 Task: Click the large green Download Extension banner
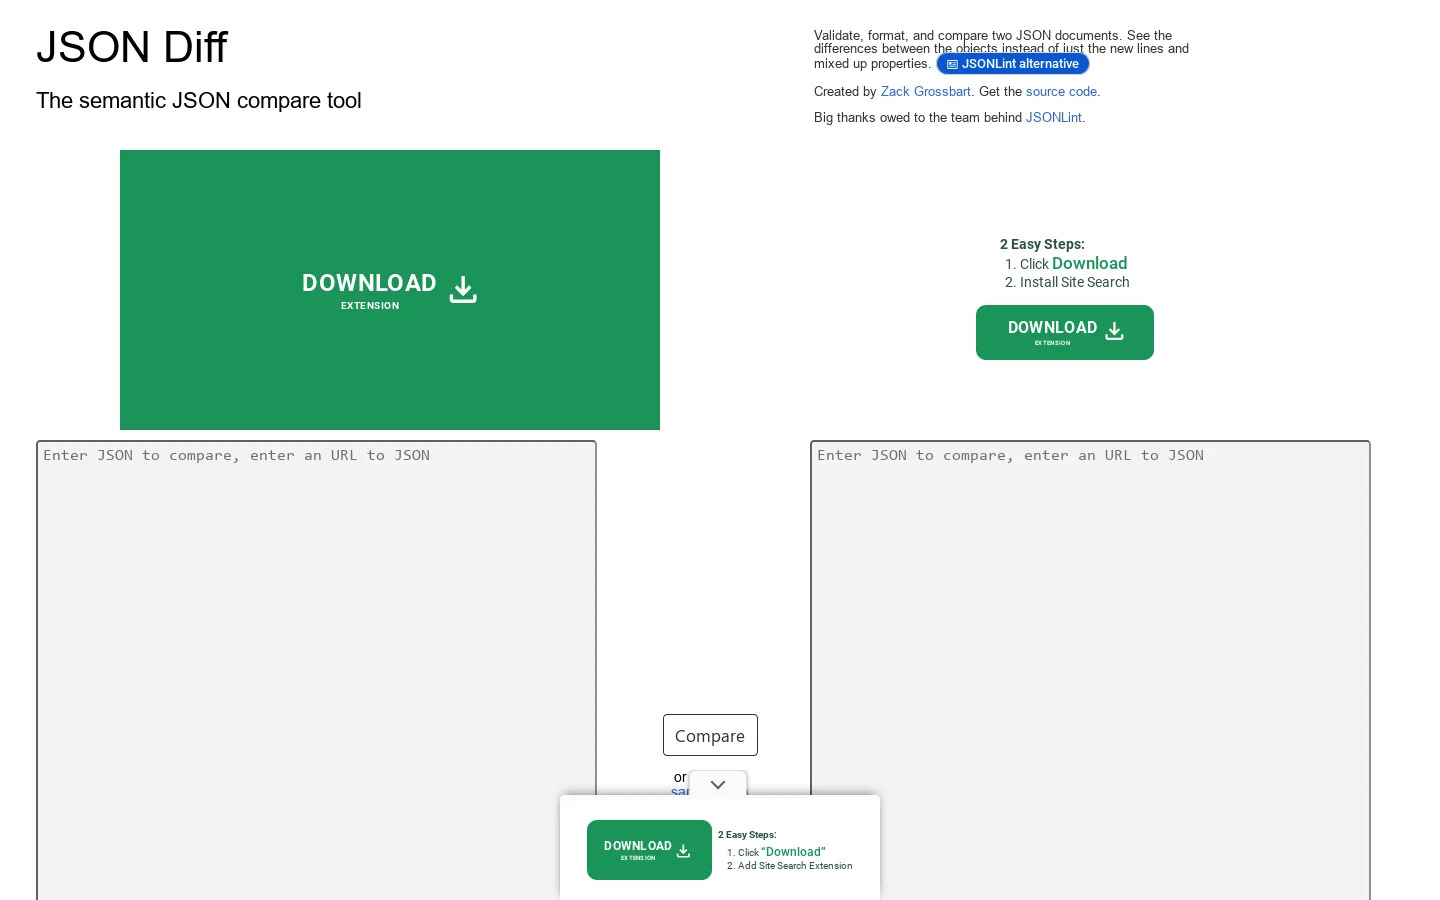[x=390, y=290]
